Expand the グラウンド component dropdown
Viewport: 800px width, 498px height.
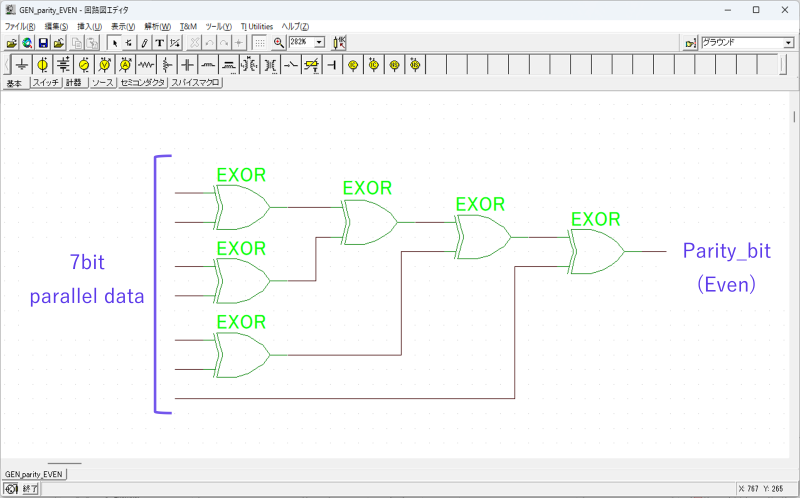click(789, 43)
